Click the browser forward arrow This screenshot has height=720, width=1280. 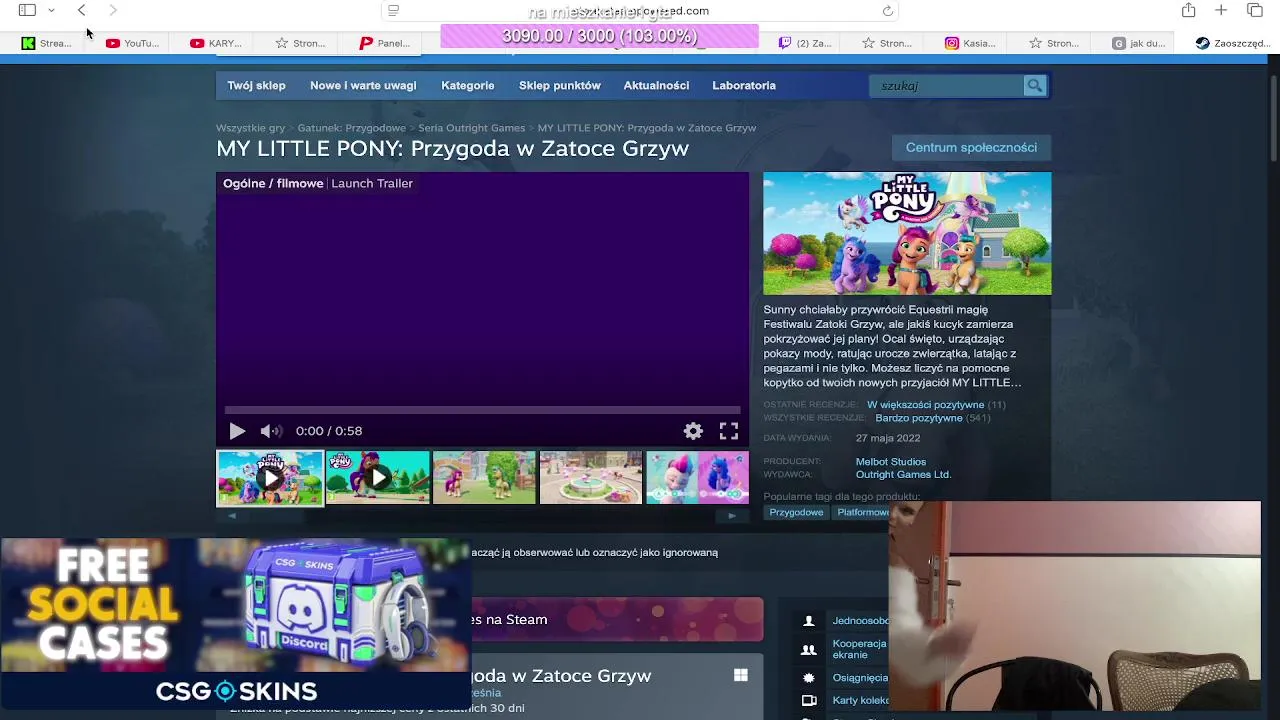[x=113, y=10]
